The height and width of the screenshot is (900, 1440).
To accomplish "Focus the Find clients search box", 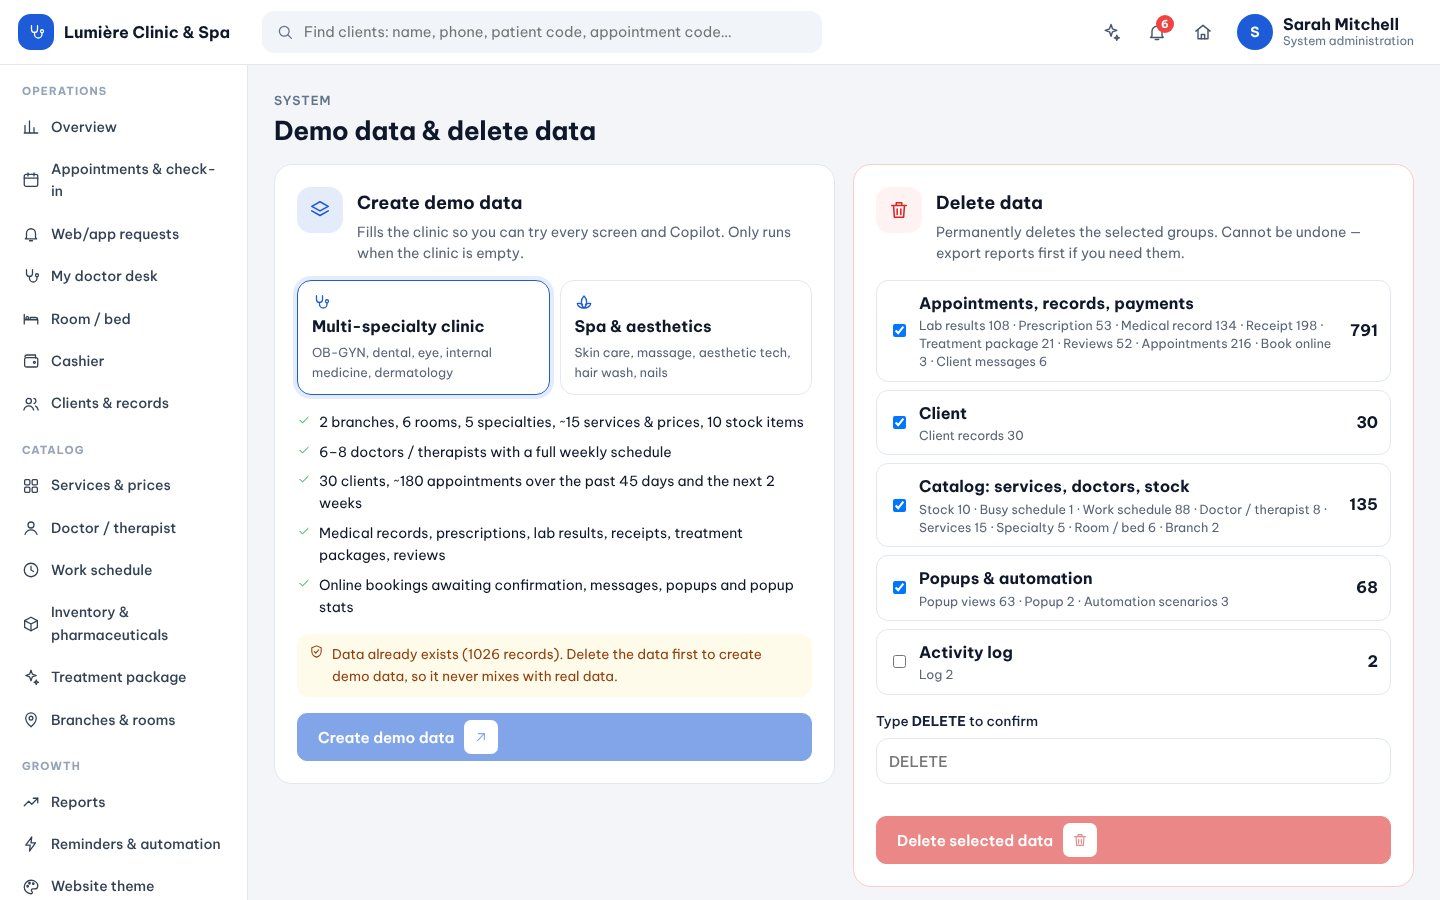I will point(542,32).
